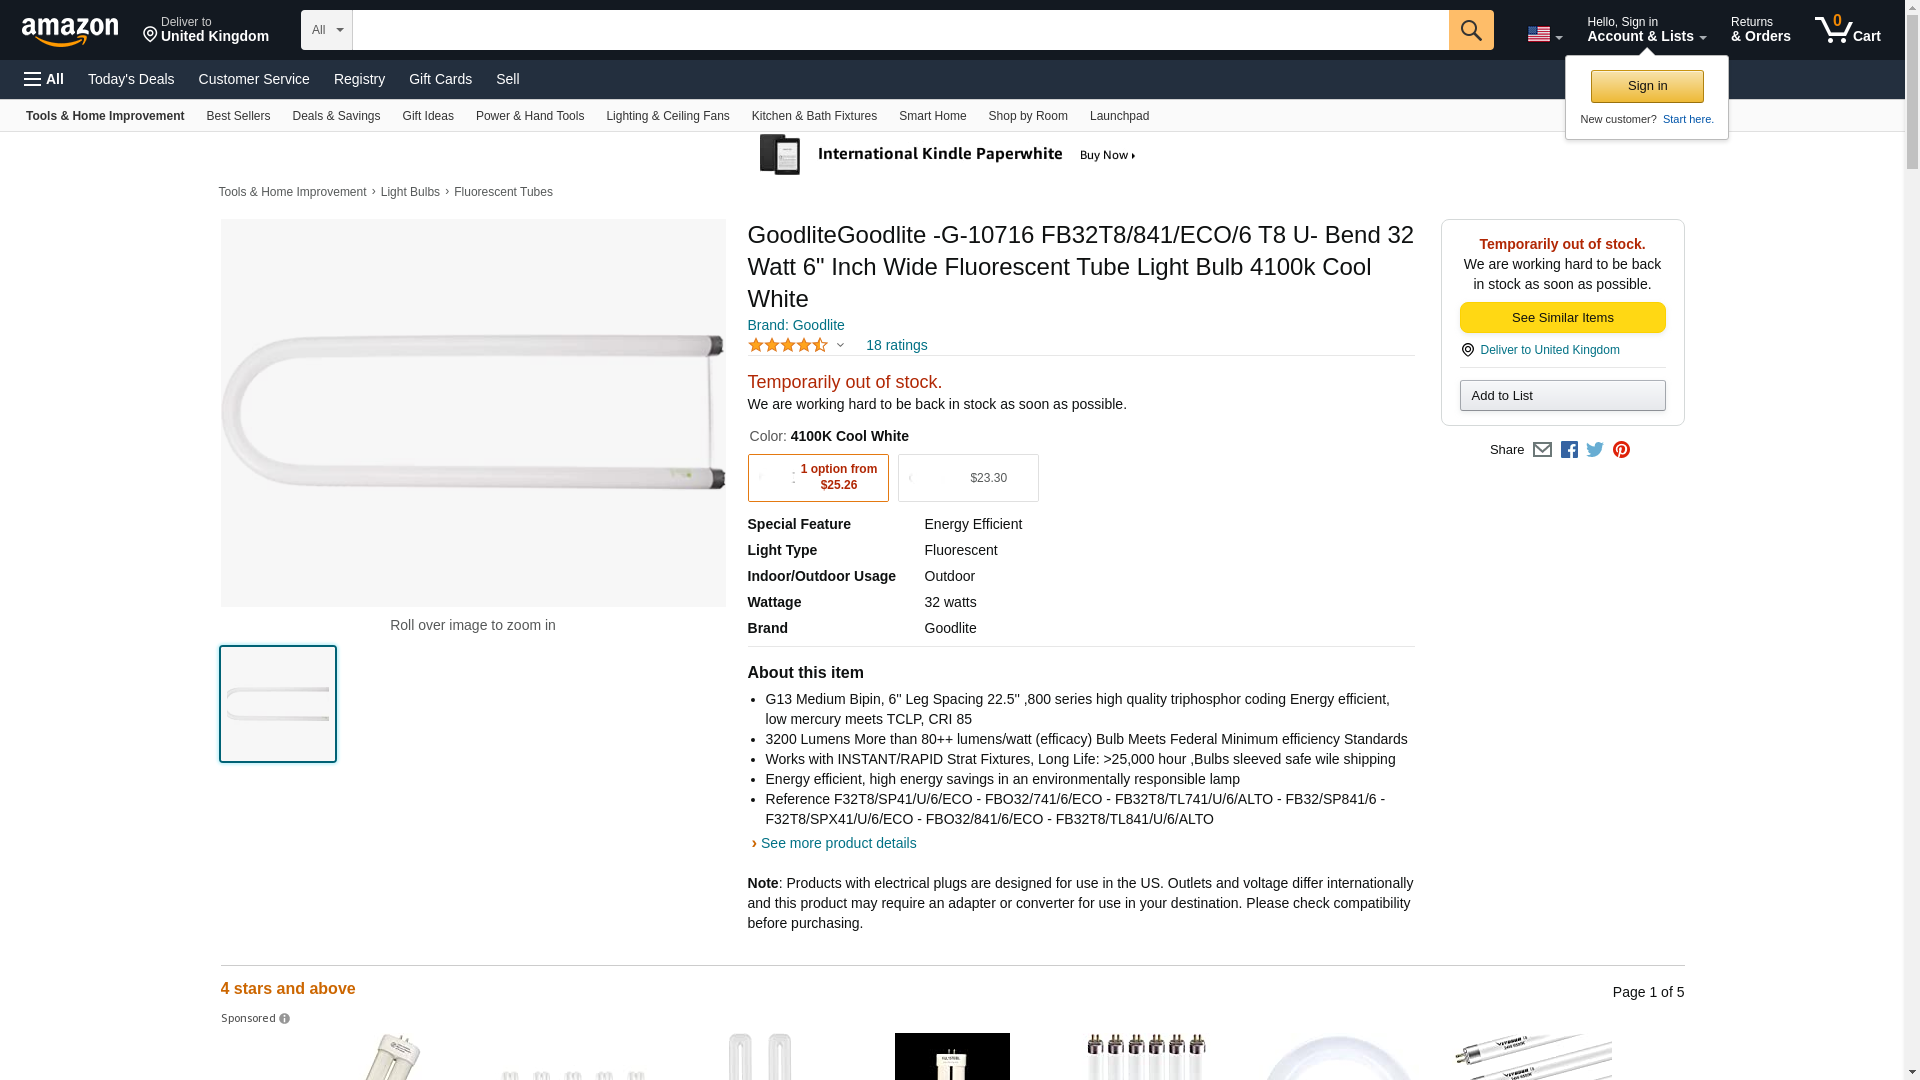1920x1080 pixels.
Task: Focus the Amazon search input field
Action: (900, 30)
